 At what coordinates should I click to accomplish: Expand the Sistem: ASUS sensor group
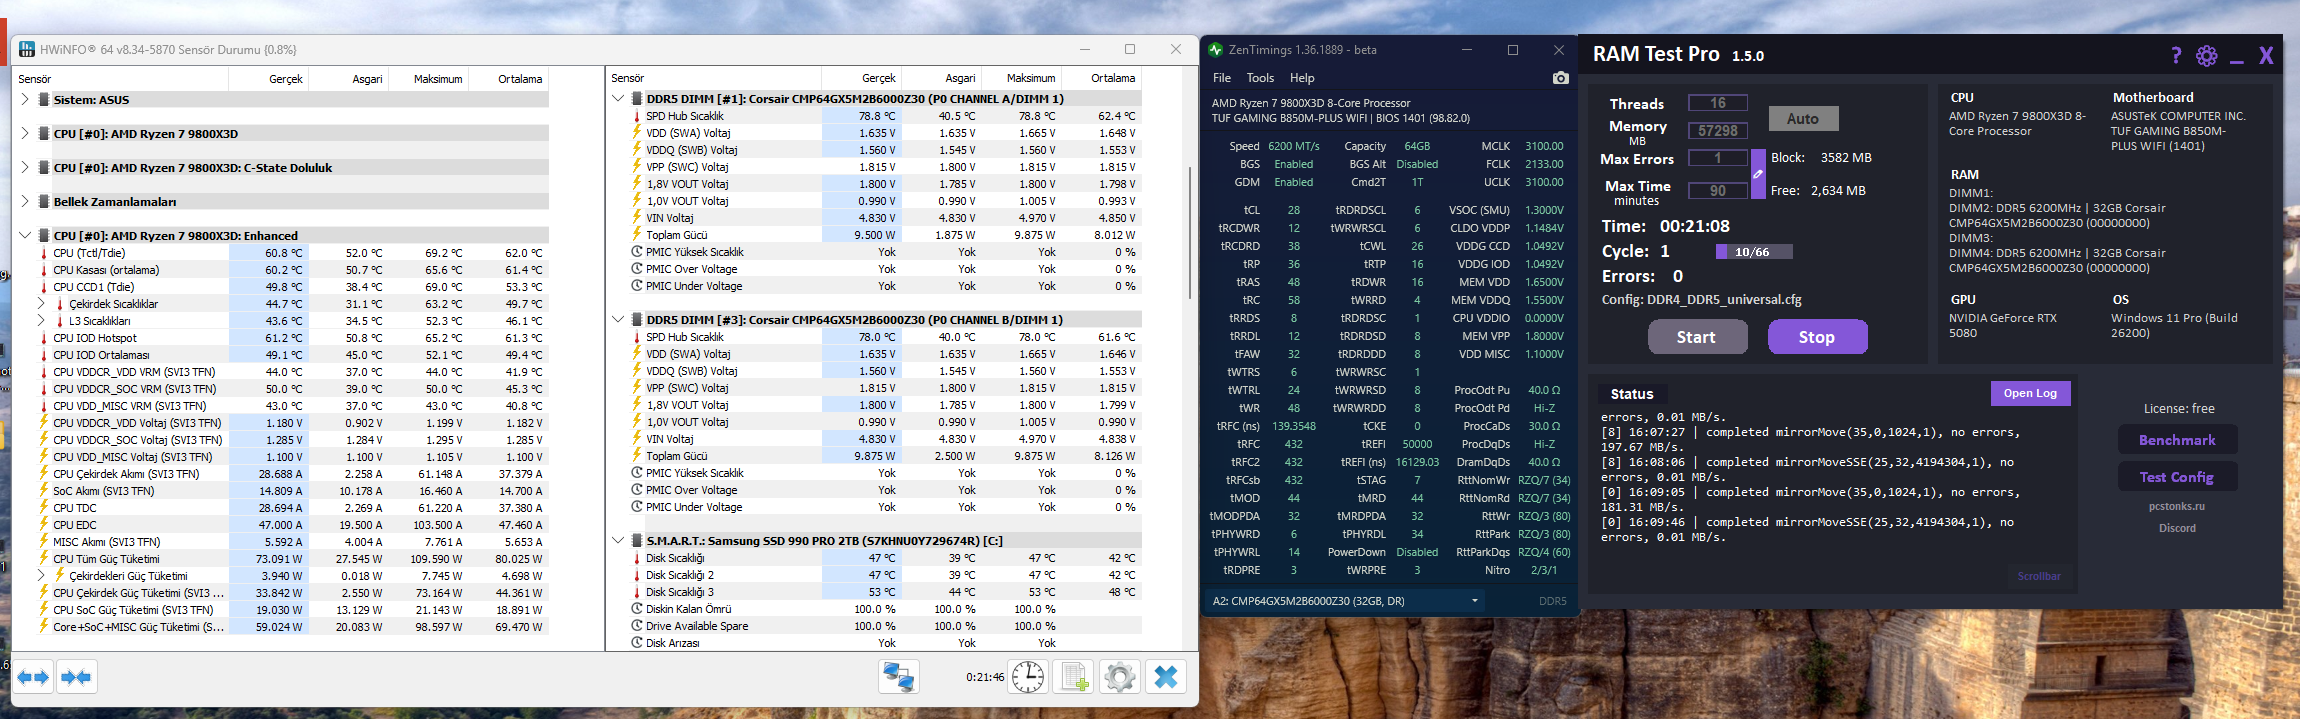coord(25,100)
